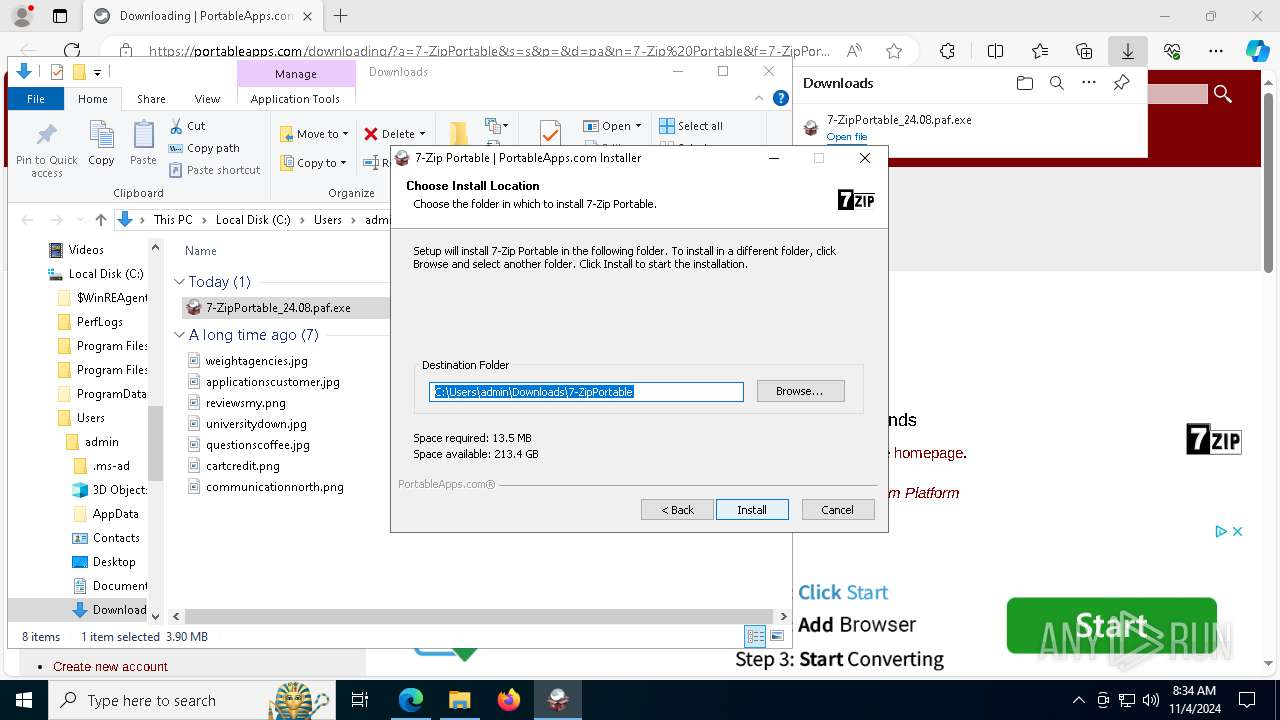Viewport: 1280px width, 720px height.
Task: Open Task View on the taskbar
Action: pyautogui.click(x=360, y=700)
